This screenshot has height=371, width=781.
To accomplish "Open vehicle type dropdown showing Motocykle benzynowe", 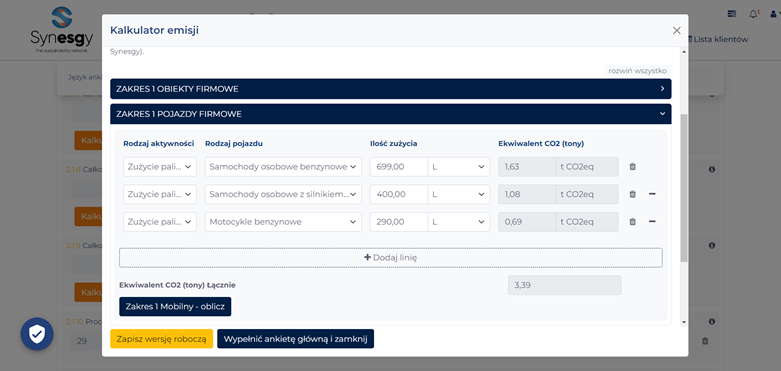I will [x=283, y=222].
